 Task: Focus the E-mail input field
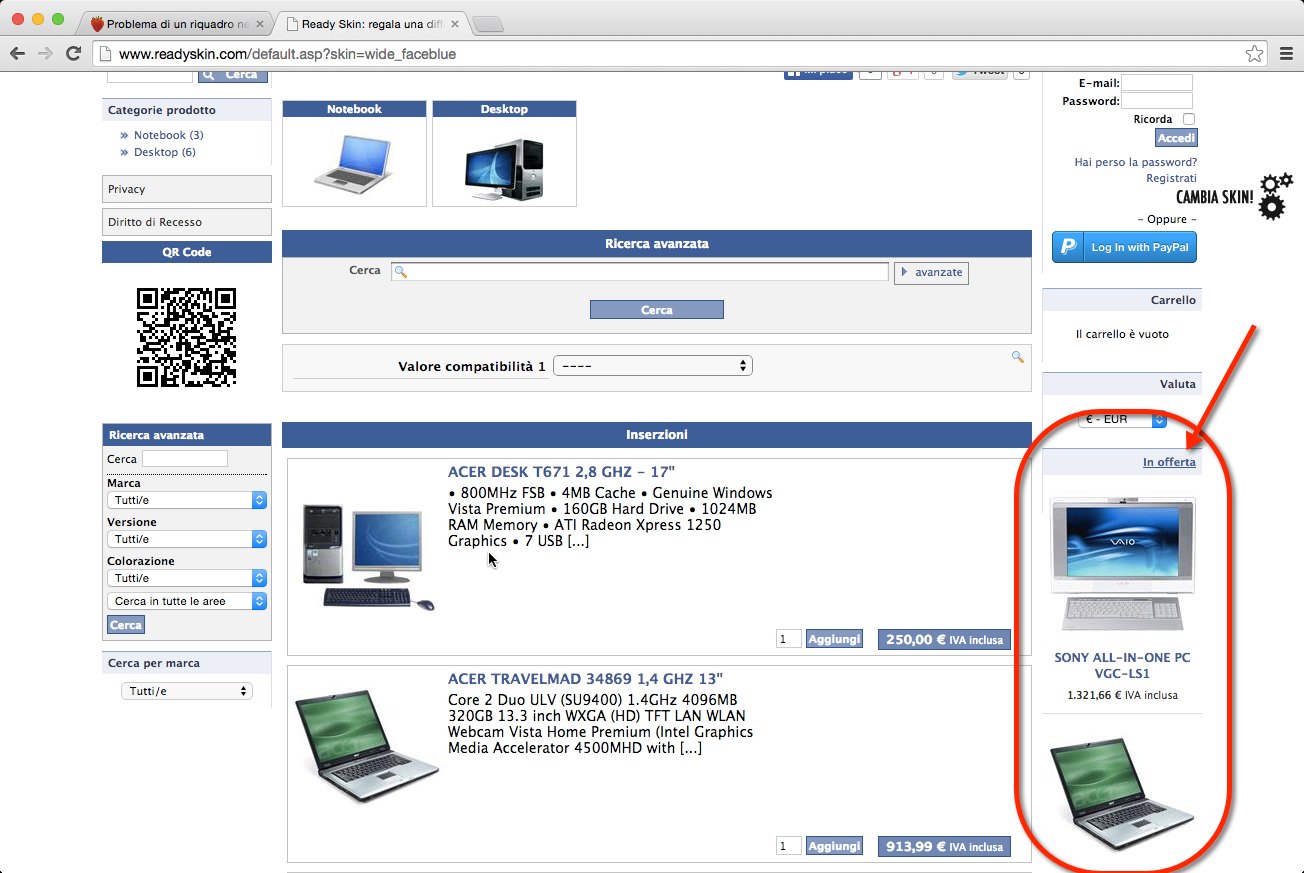click(x=1157, y=83)
